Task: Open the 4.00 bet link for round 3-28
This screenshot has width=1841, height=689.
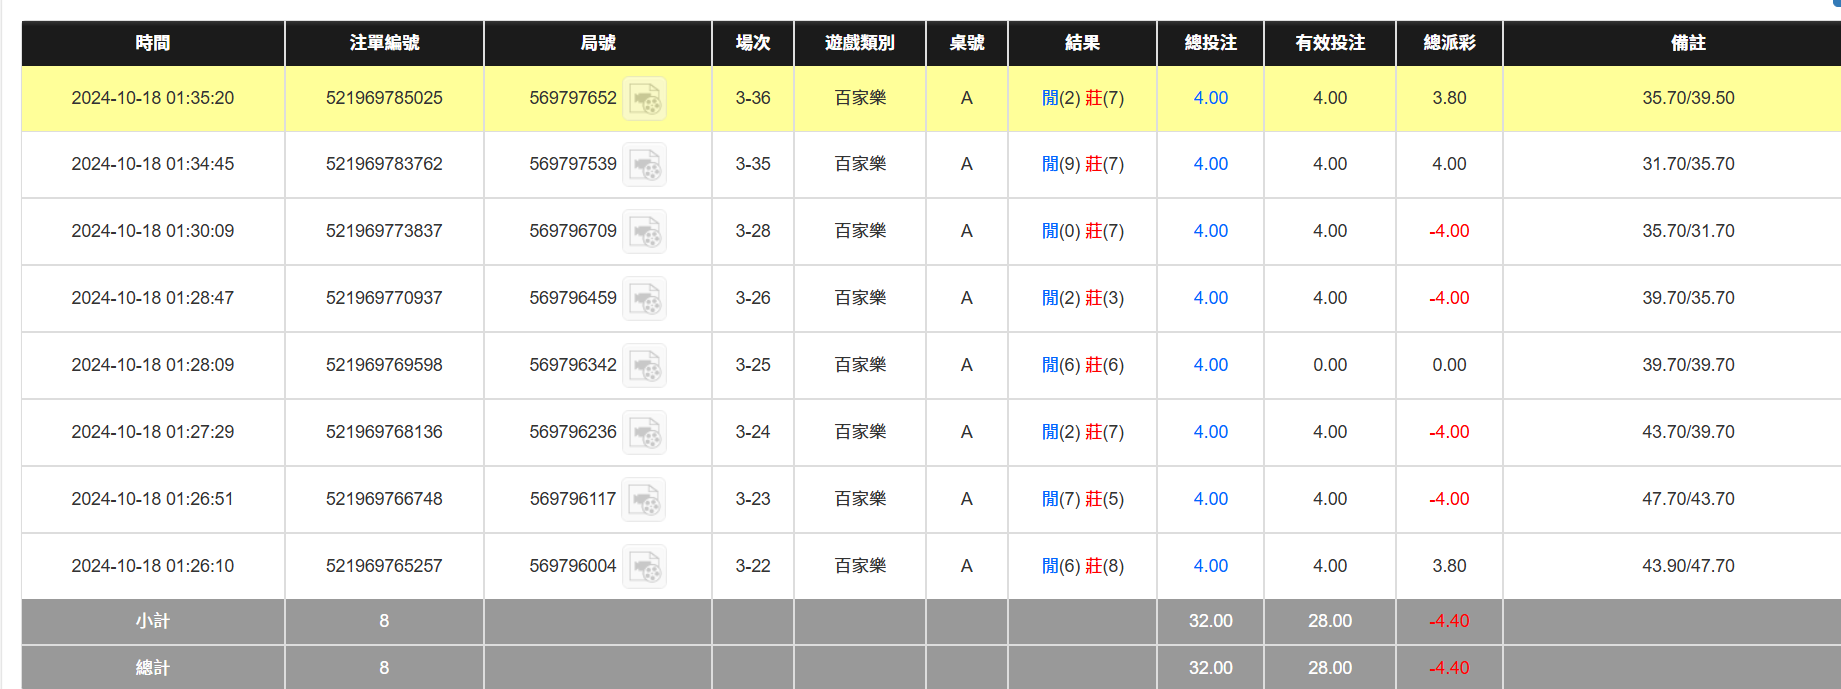Action: 1210,231
